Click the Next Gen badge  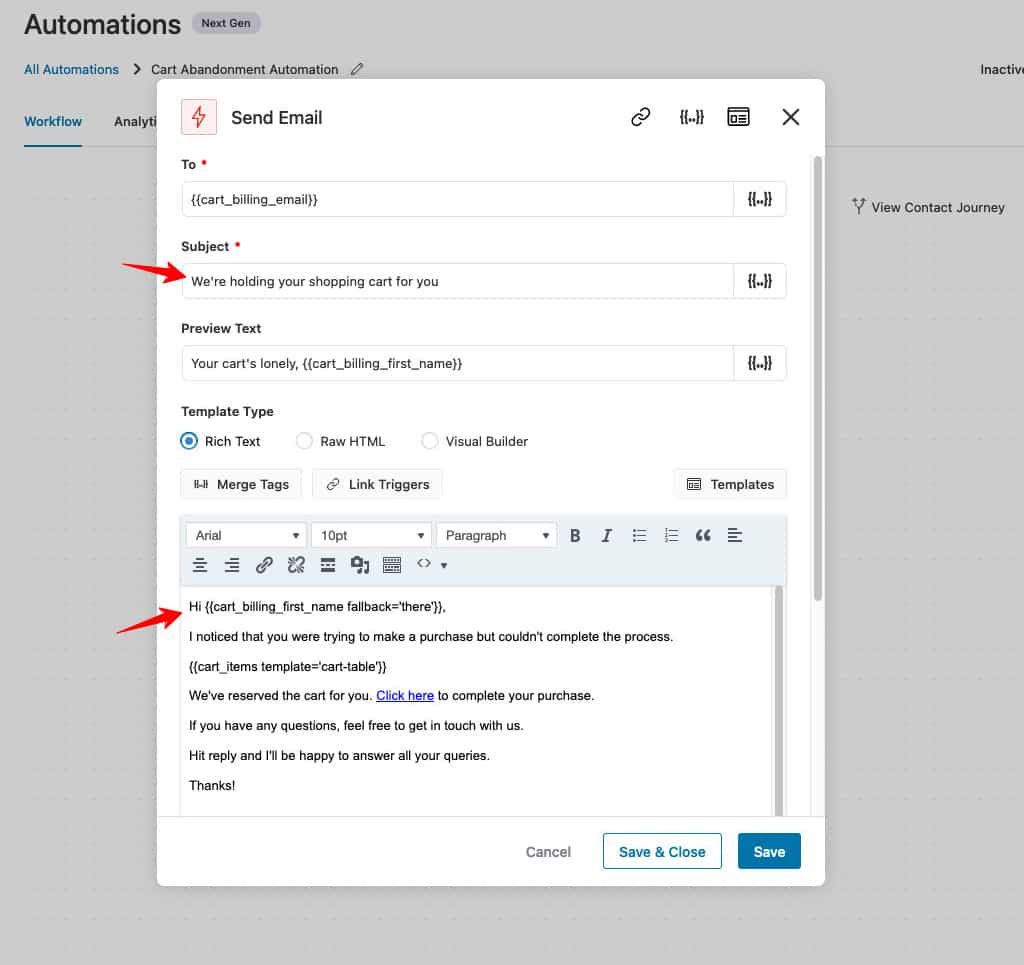click(x=226, y=24)
